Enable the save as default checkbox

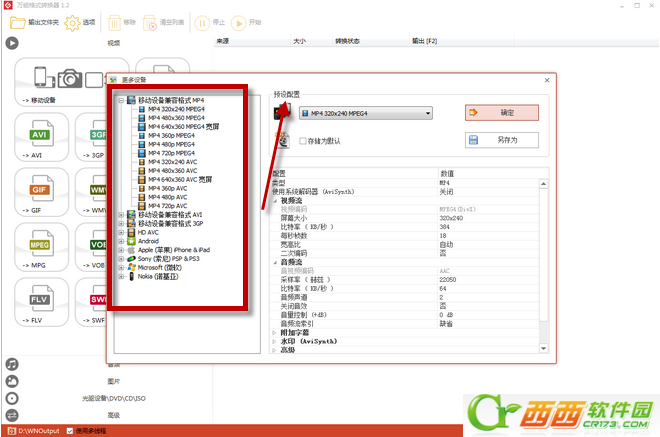(x=303, y=141)
